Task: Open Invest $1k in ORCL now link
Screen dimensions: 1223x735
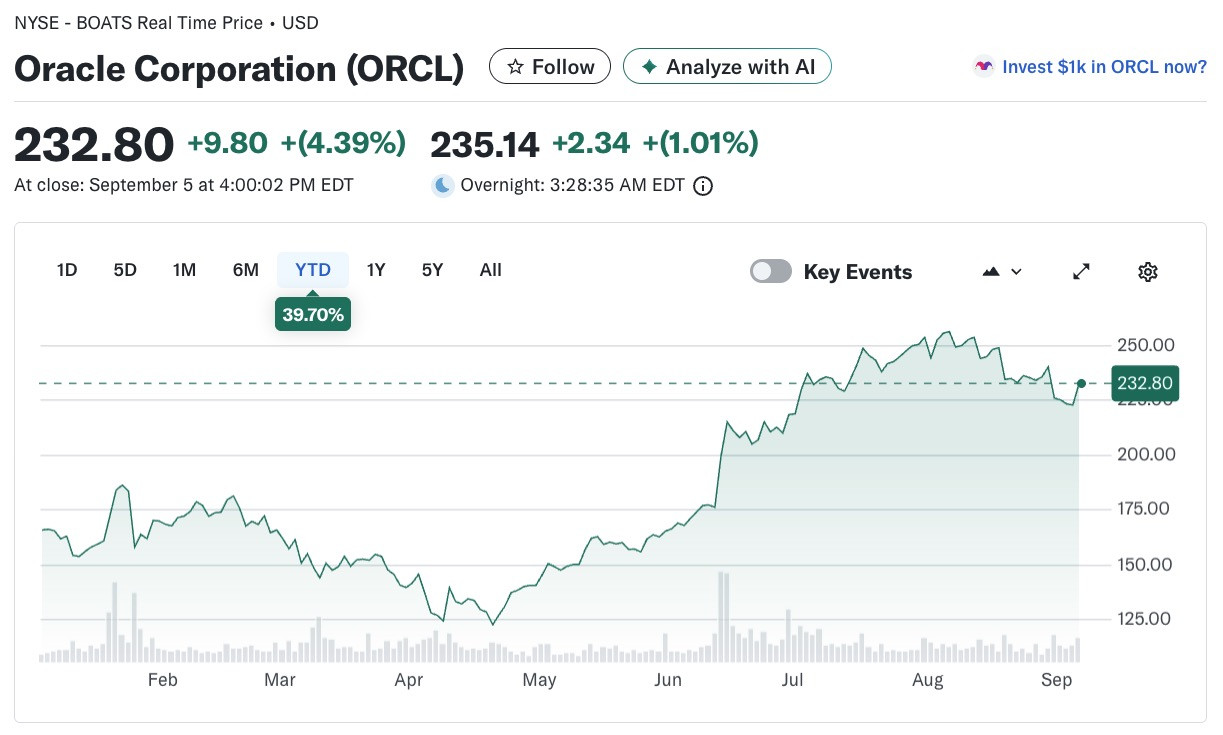Action: [1104, 67]
